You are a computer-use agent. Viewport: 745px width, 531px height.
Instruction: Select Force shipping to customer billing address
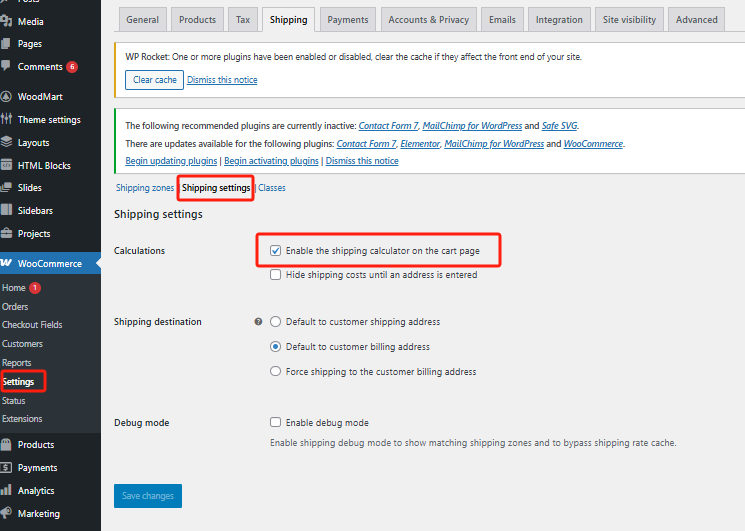click(275, 372)
